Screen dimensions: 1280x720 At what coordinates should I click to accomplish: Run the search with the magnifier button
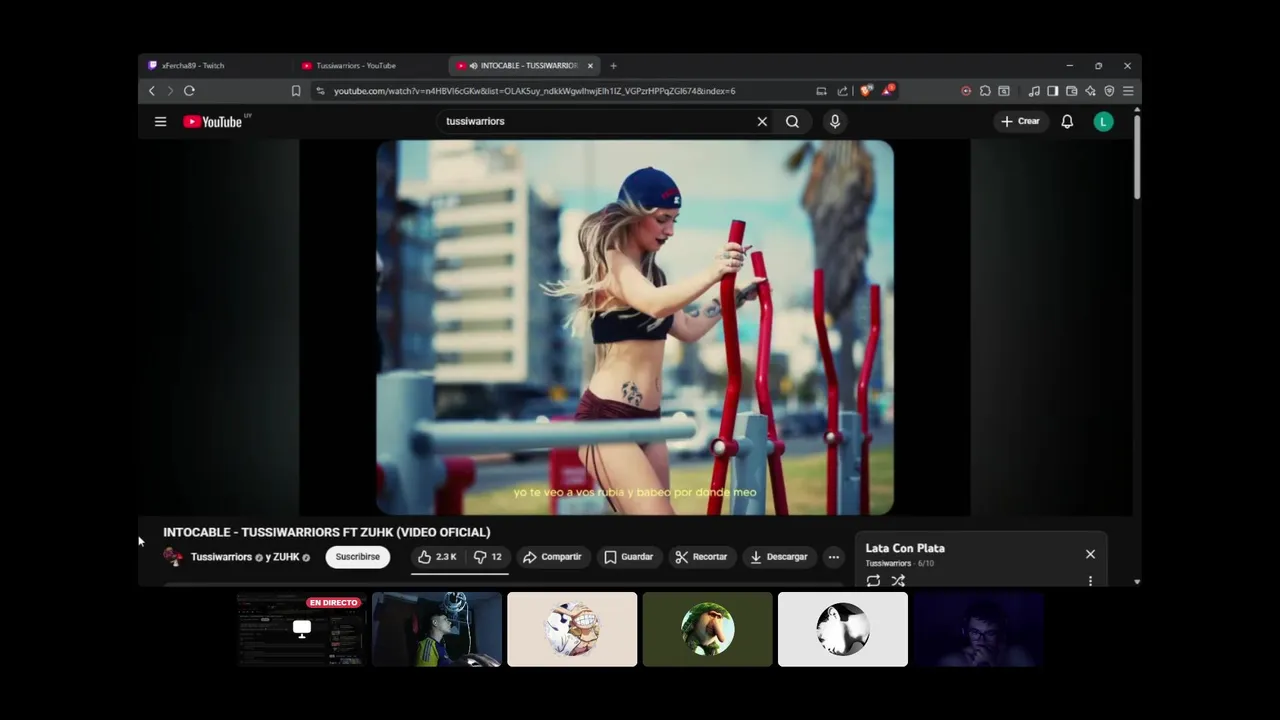coord(792,121)
